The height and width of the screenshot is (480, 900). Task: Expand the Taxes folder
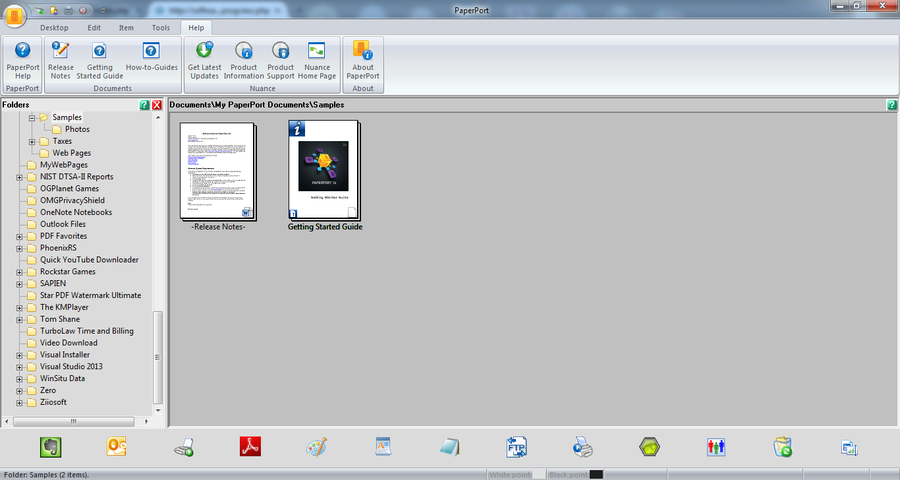tap(32, 141)
